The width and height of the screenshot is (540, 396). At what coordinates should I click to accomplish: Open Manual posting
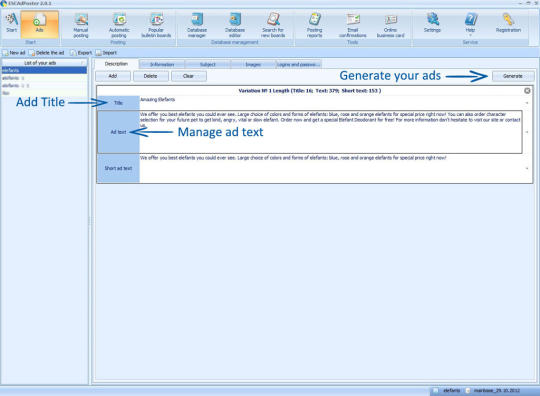pos(81,25)
